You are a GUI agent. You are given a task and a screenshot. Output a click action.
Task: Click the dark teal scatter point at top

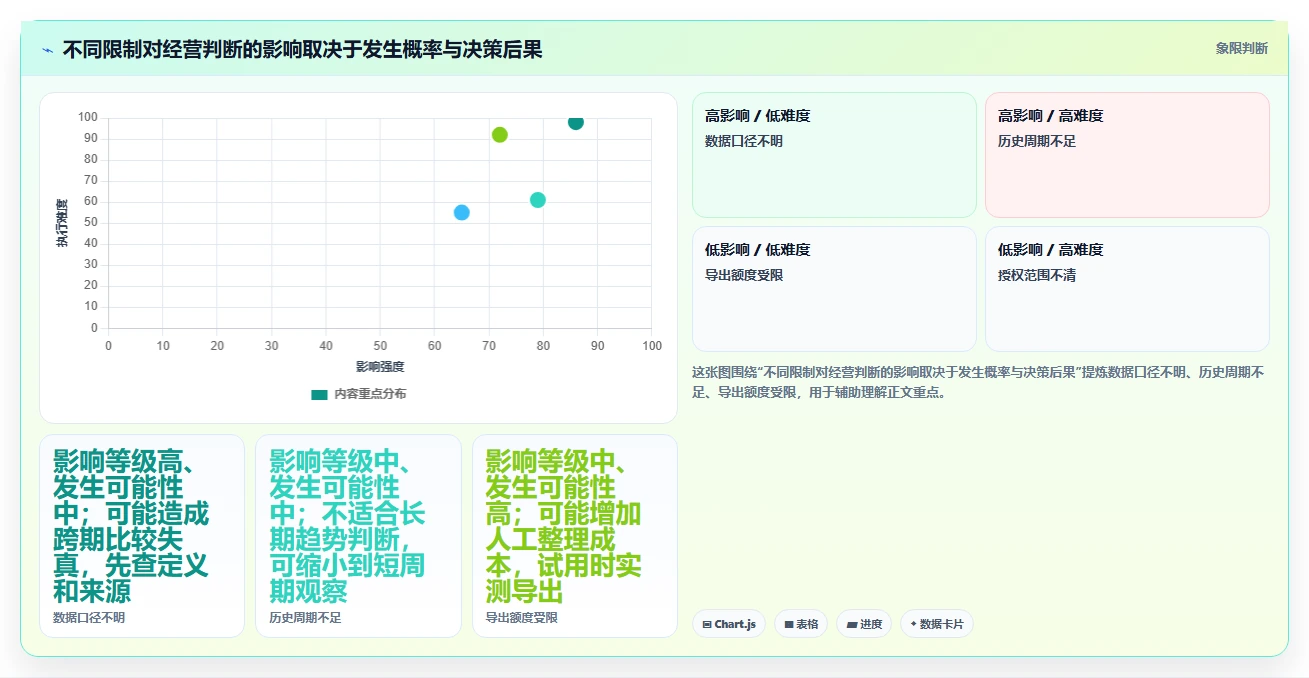[576, 122]
